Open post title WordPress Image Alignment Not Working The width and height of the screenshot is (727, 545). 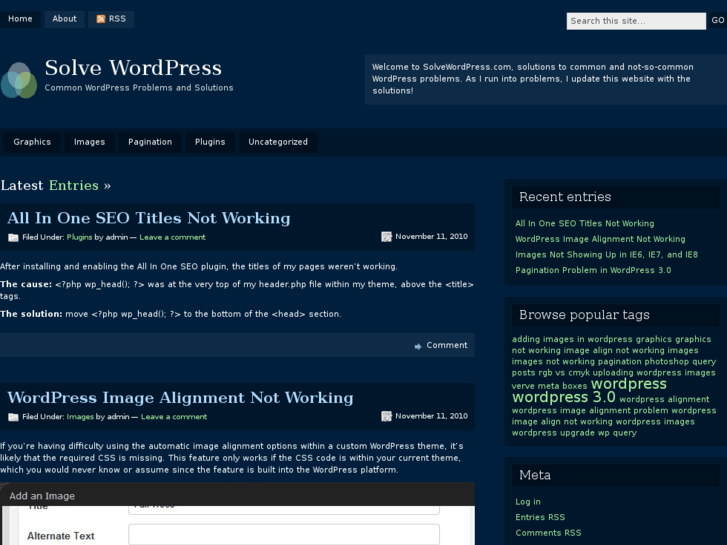click(180, 398)
